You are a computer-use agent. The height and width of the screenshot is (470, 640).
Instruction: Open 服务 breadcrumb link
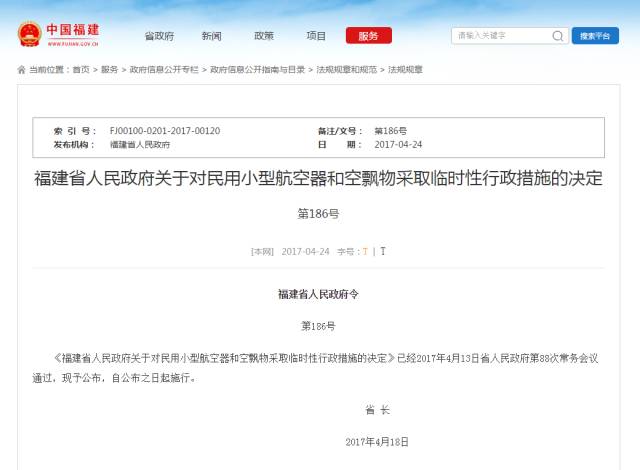click(x=109, y=70)
